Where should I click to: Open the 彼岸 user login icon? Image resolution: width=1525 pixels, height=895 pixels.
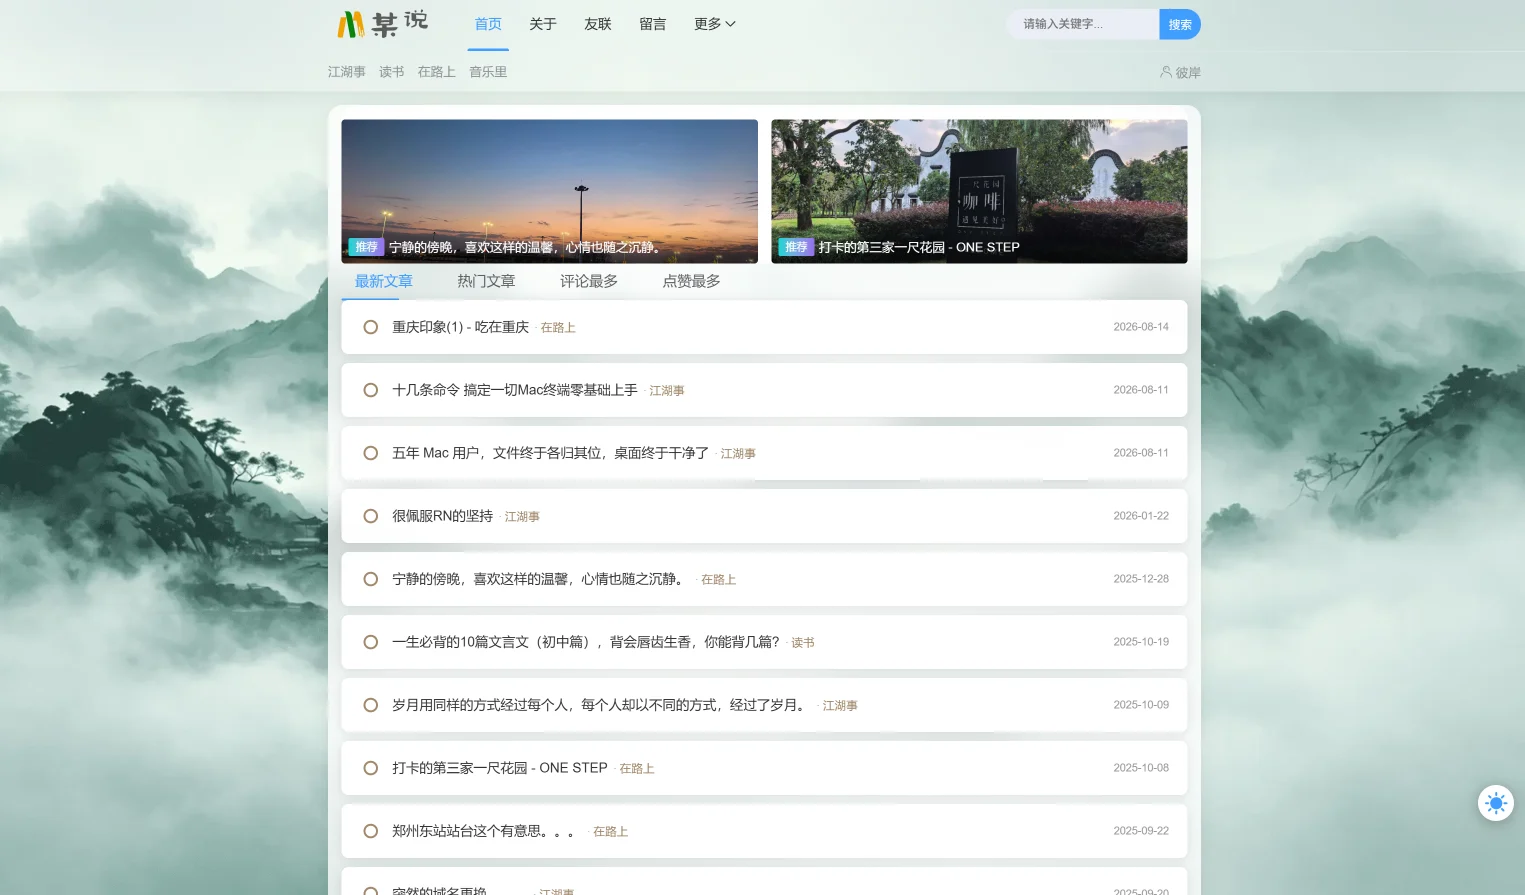(x=1180, y=72)
